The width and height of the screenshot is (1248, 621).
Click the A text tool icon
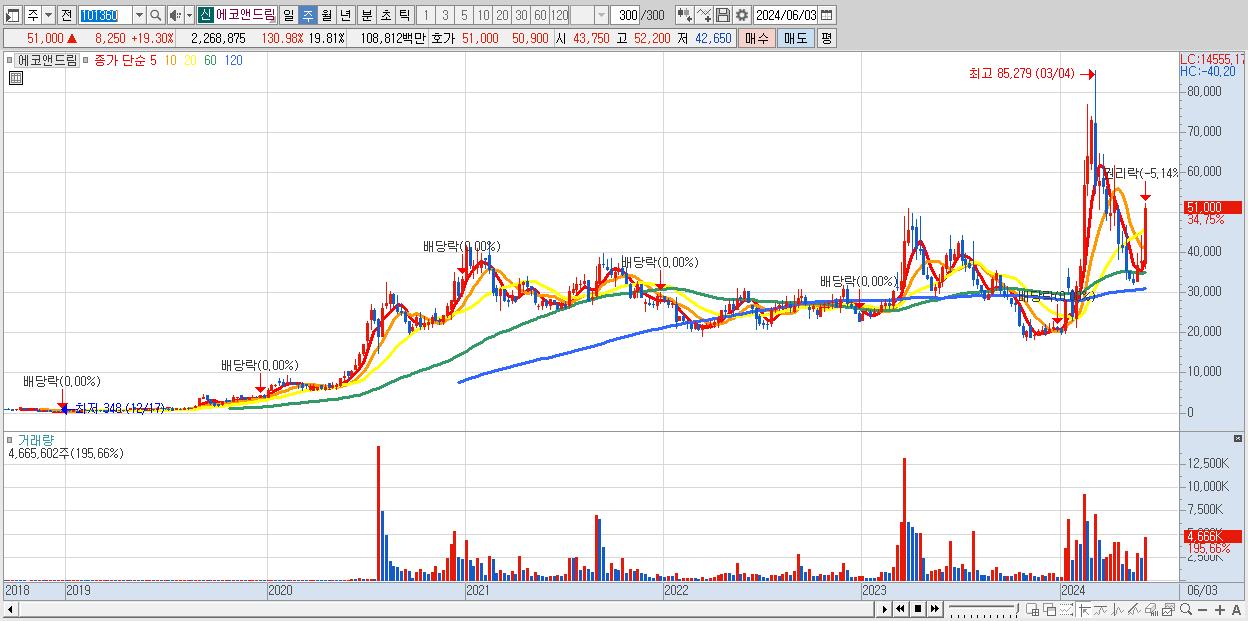[1237, 610]
